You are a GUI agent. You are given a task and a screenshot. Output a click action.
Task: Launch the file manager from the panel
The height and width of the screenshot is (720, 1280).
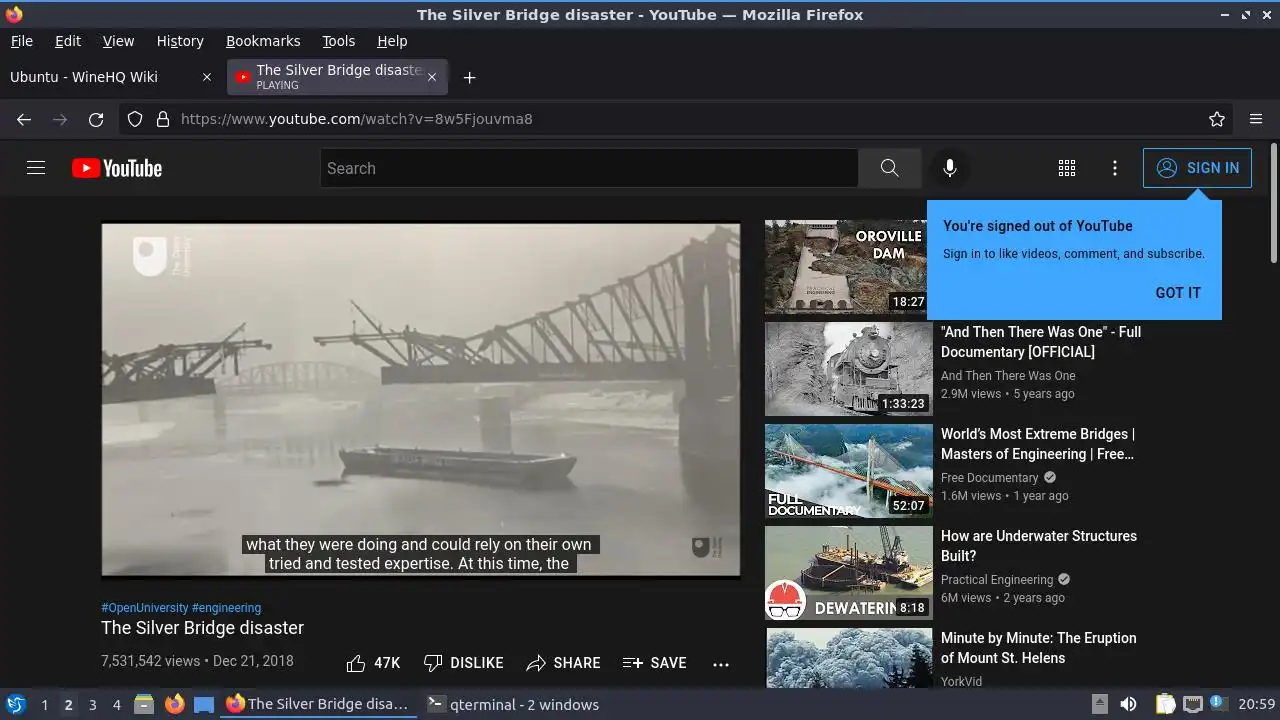click(144, 704)
